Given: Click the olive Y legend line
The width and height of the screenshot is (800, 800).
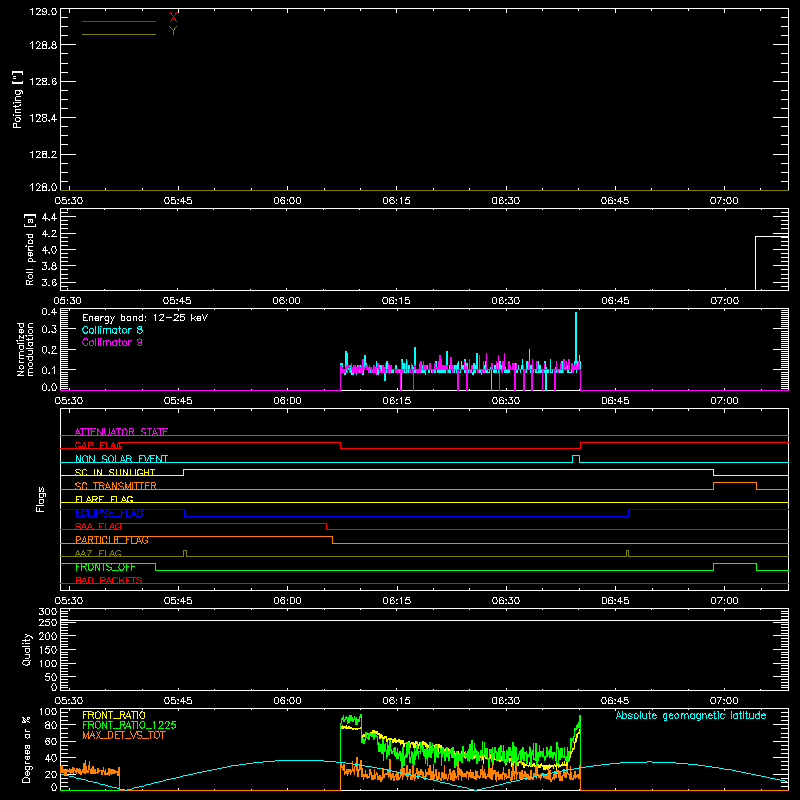Looking at the screenshot, I should 119,35.
